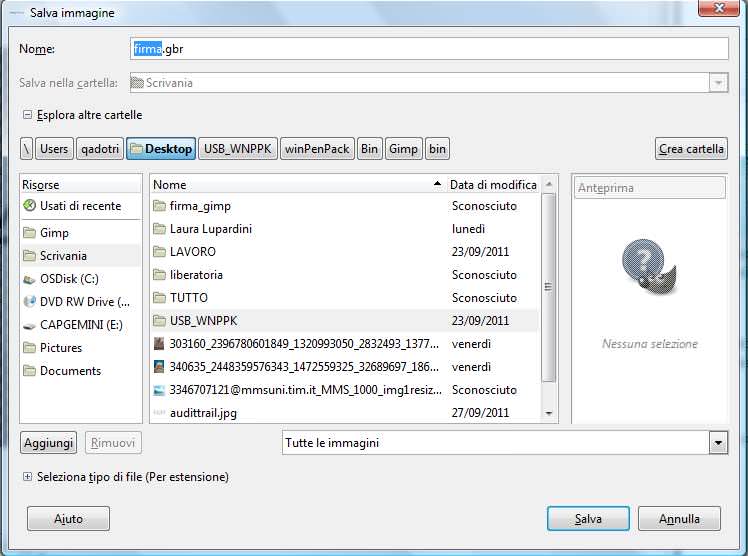The image size is (748, 556).
Task: Expand Seleziona tipo di file section
Action: tap(28, 476)
